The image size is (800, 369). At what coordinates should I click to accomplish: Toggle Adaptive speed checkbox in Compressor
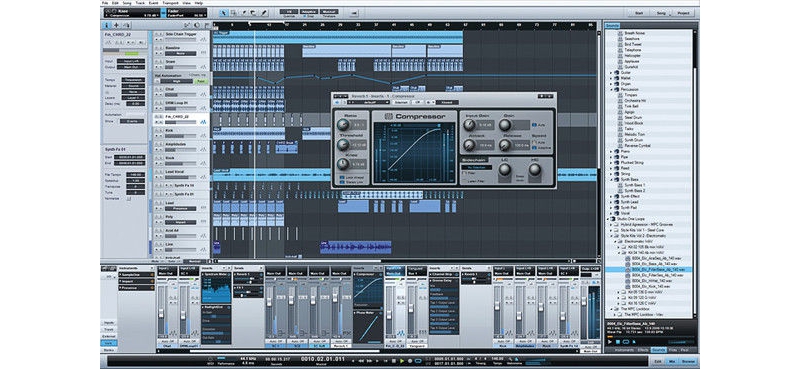(534, 147)
